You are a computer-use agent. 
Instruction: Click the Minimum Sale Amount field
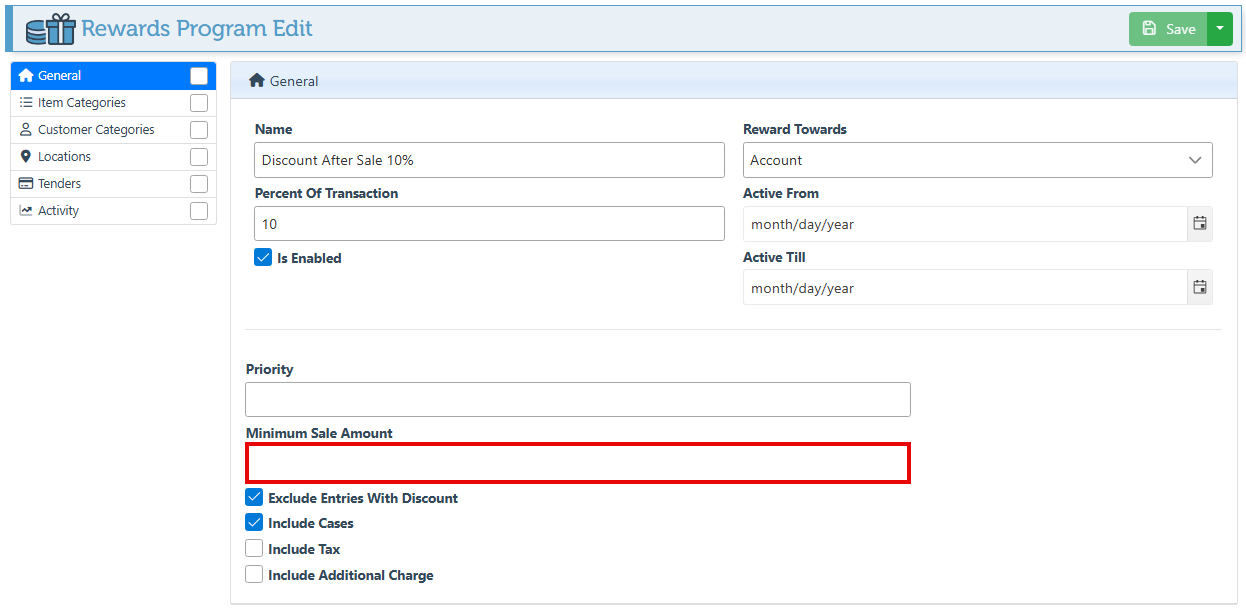click(x=577, y=463)
